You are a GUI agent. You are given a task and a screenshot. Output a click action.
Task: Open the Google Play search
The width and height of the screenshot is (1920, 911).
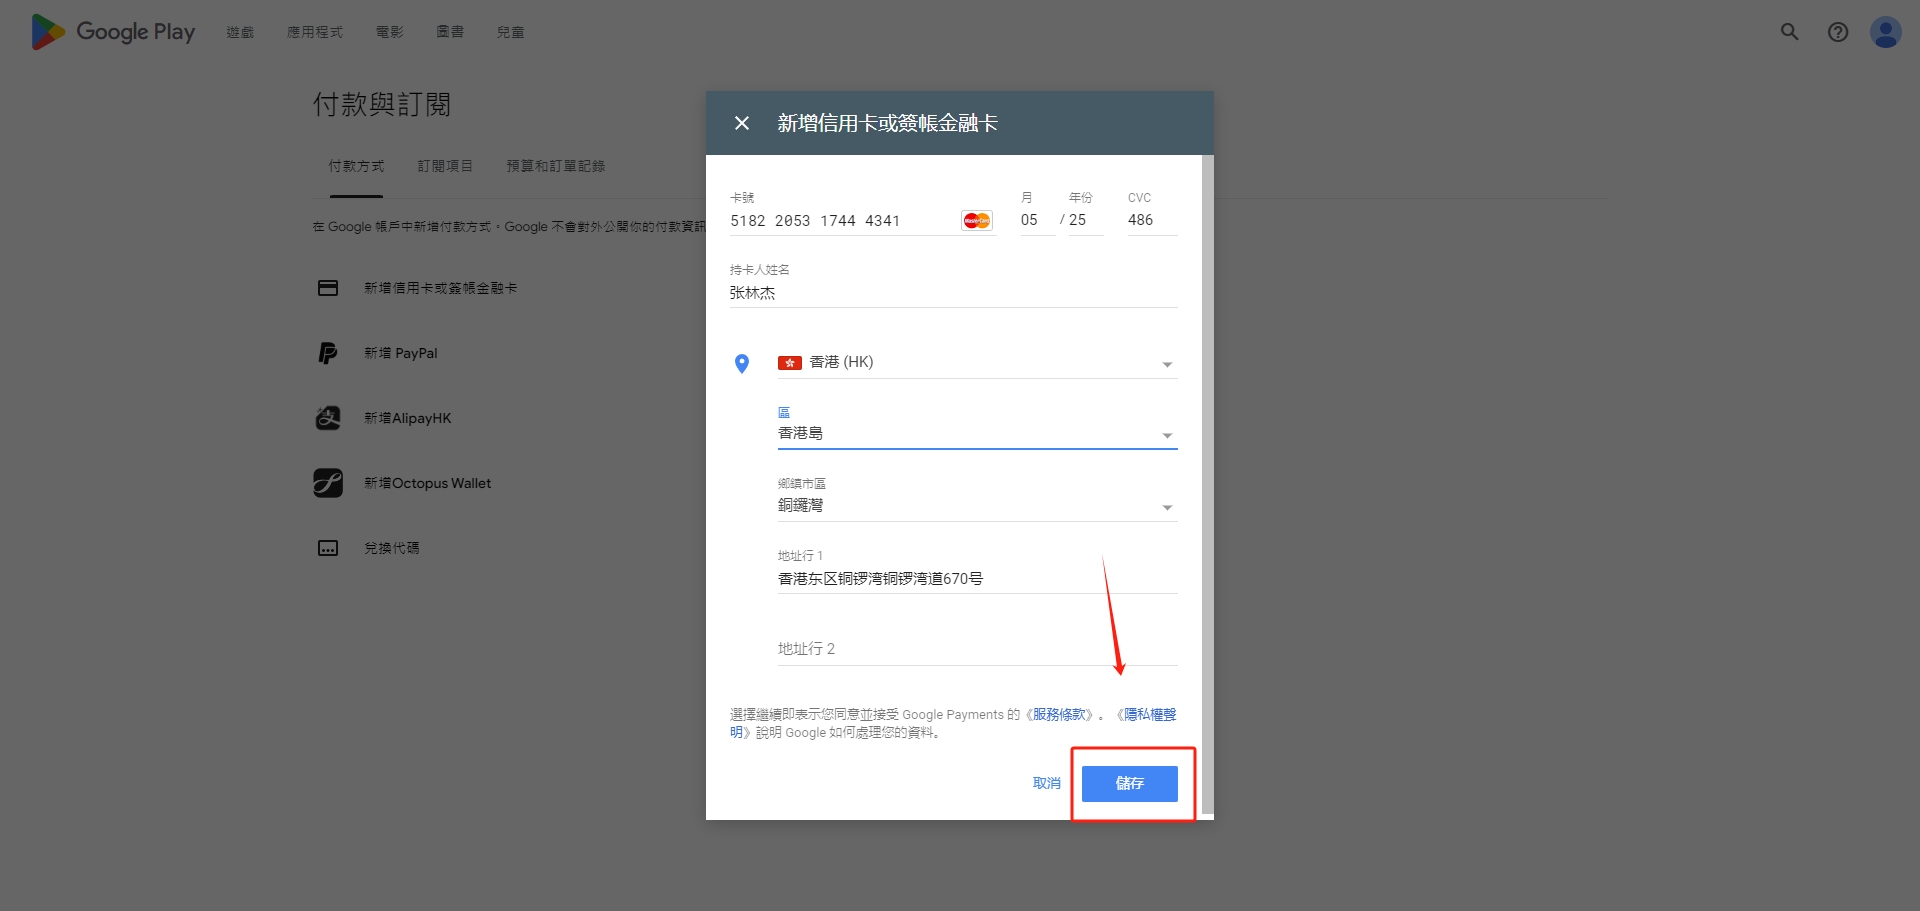point(1789,31)
